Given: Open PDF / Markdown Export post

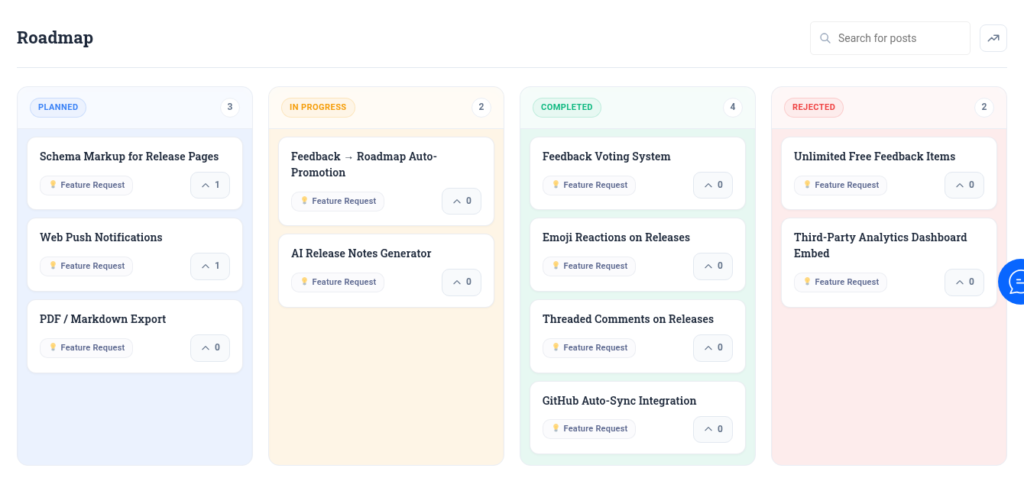Looking at the screenshot, I should click(x=103, y=319).
